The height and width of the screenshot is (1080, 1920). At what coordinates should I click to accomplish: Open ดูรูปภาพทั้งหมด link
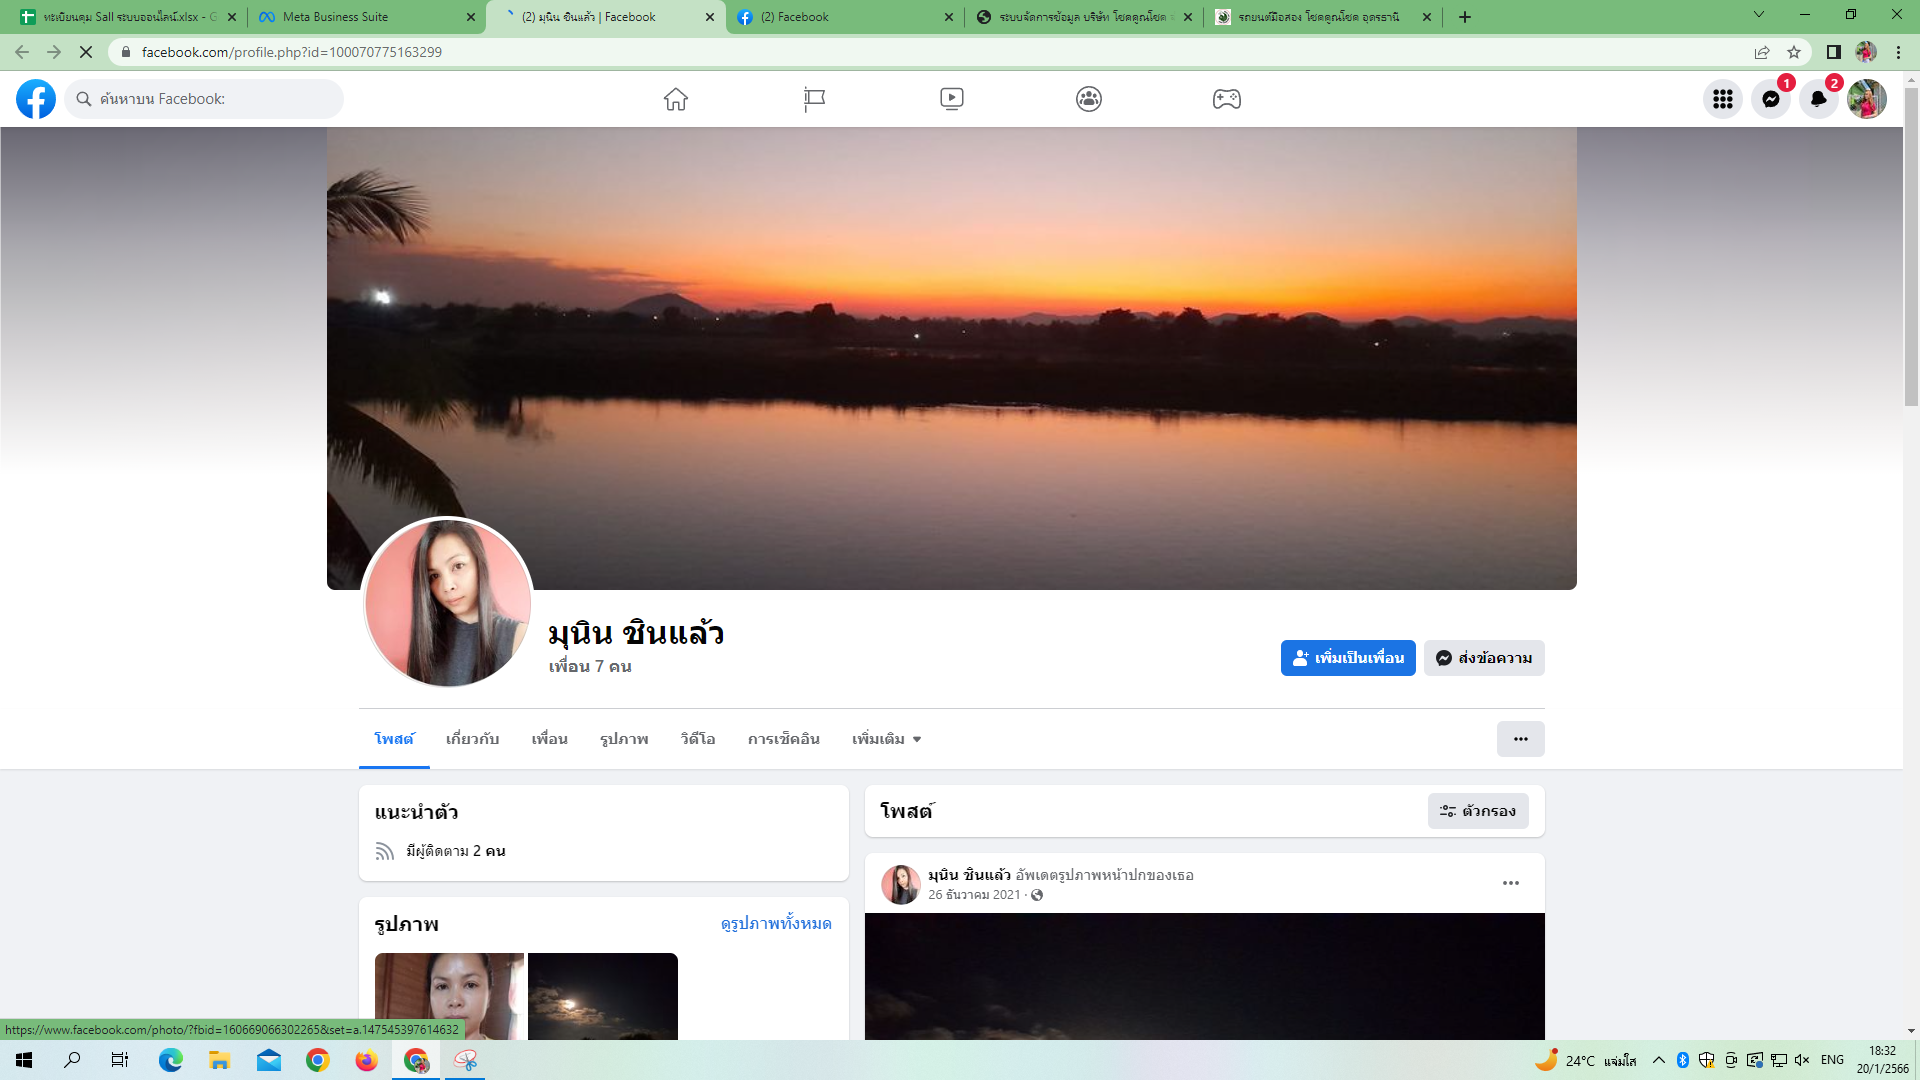click(776, 923)
